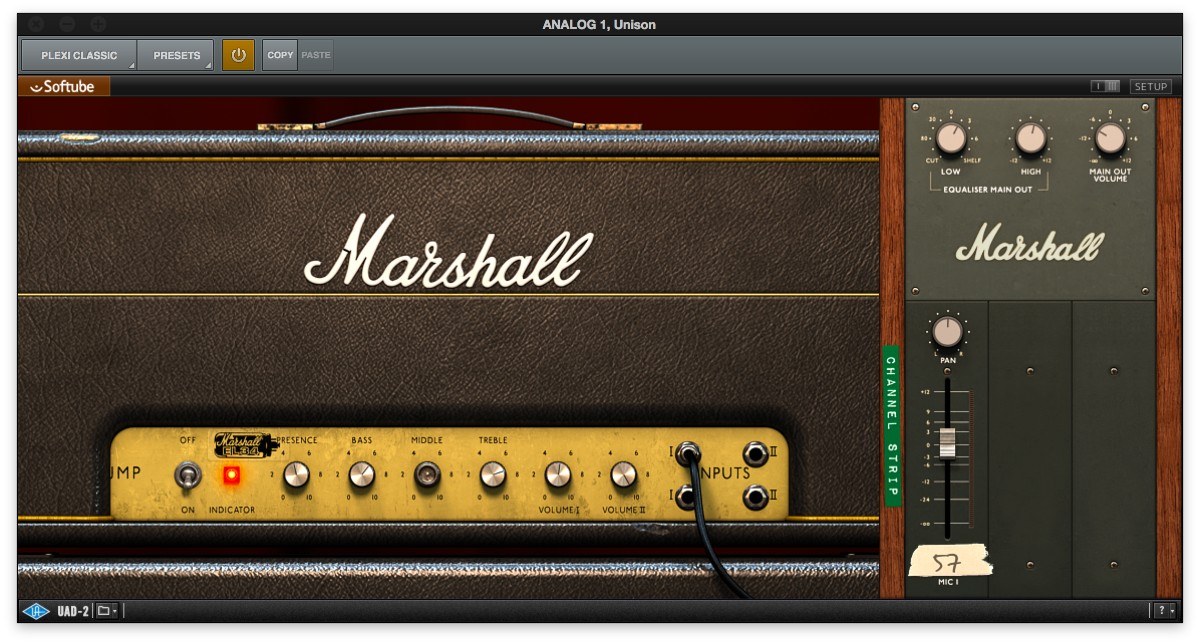Toggle the plugin power button

(x=238, y=55)
